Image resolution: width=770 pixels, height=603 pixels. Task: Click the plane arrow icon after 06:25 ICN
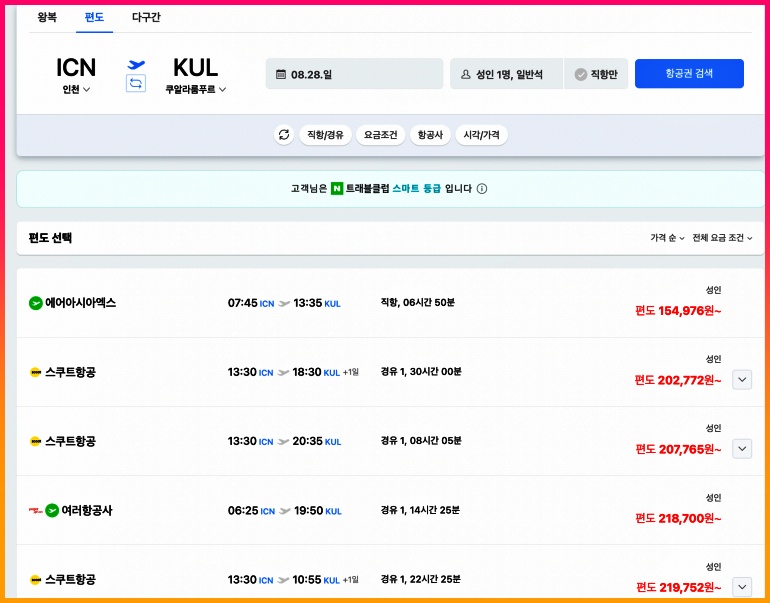click(x=285, y=511)
